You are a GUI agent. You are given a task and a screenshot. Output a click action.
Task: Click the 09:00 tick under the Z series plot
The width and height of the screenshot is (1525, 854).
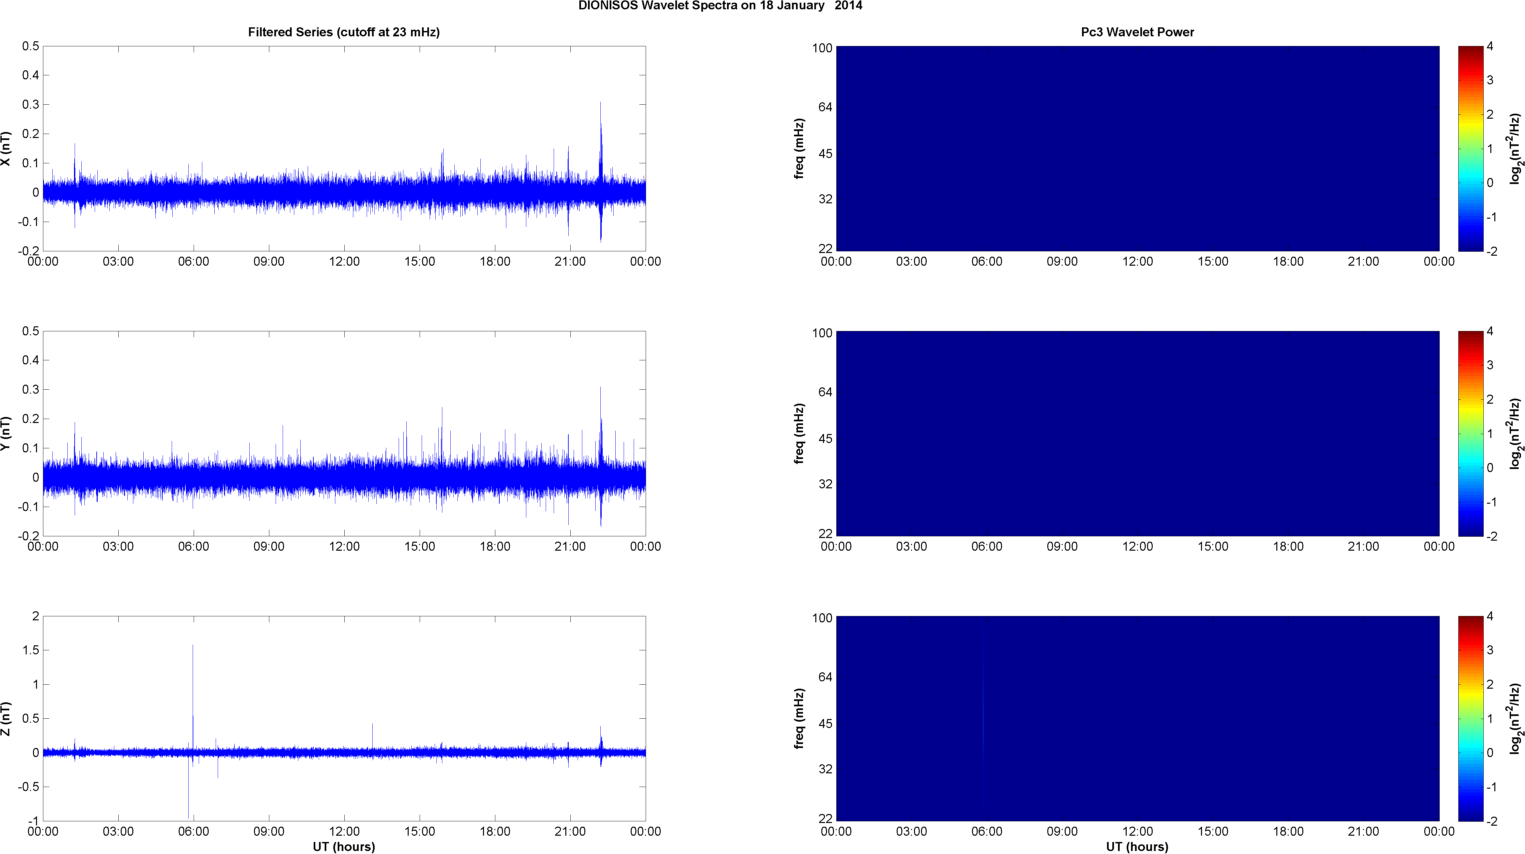(269, 832)
